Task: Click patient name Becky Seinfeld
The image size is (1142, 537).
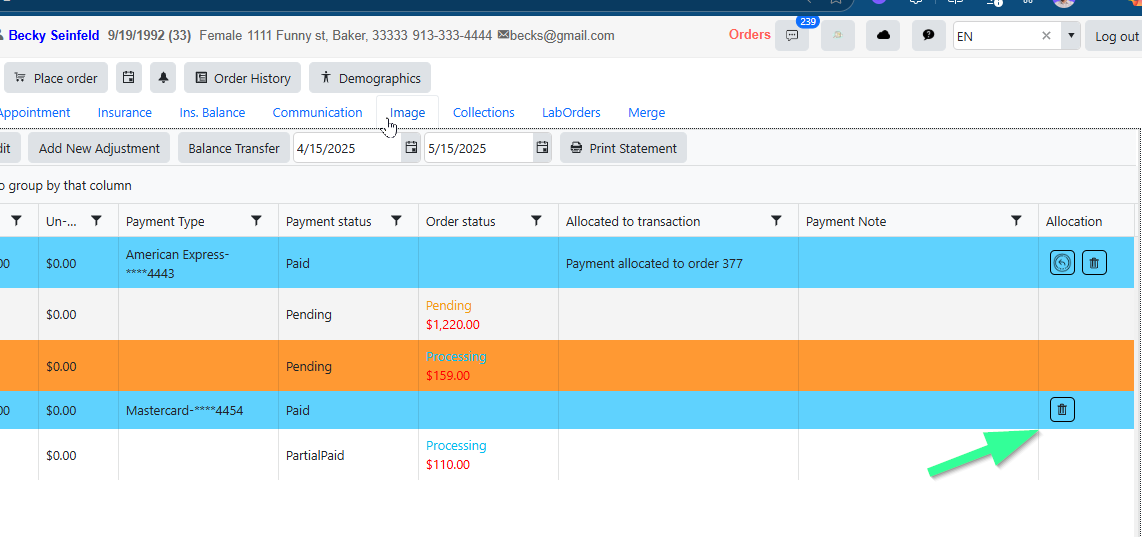Action: [54, 35]
